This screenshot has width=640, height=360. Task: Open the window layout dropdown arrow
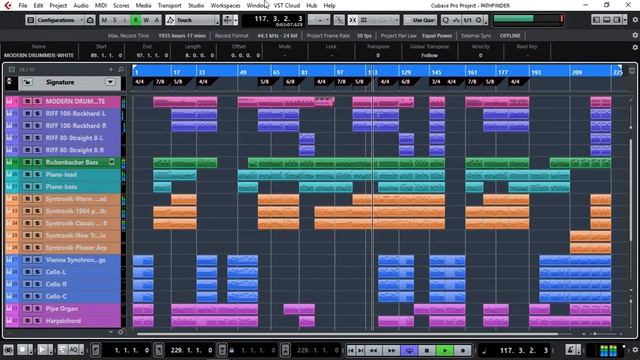(x=625, y=20)
